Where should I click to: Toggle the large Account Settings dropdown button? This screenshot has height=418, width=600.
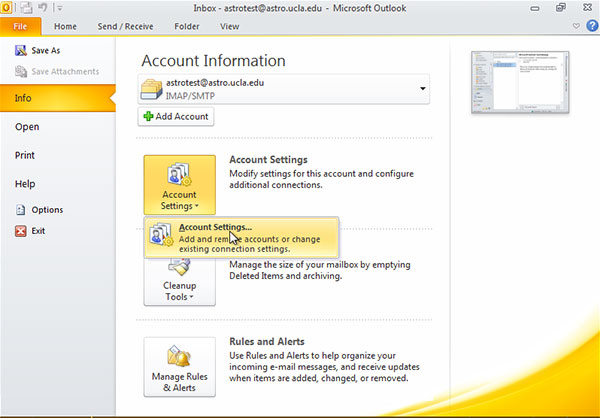[179, 185]
